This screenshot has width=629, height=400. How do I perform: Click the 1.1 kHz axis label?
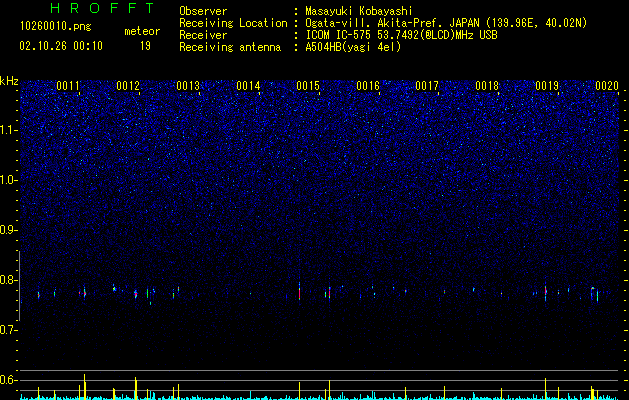click(x=9, y=130)
